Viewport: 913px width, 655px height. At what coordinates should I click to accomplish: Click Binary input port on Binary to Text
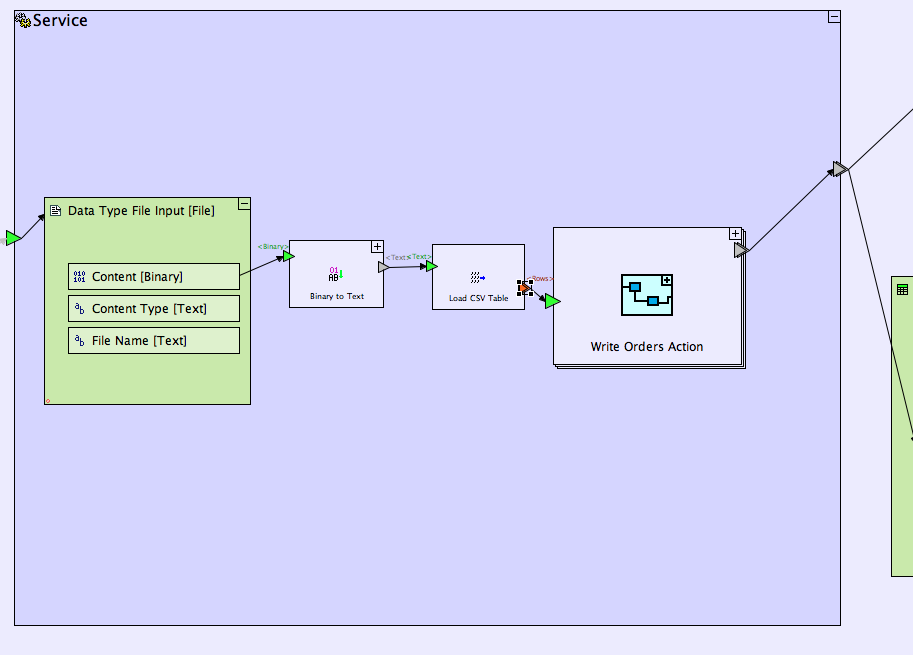(x=288, y=256)
